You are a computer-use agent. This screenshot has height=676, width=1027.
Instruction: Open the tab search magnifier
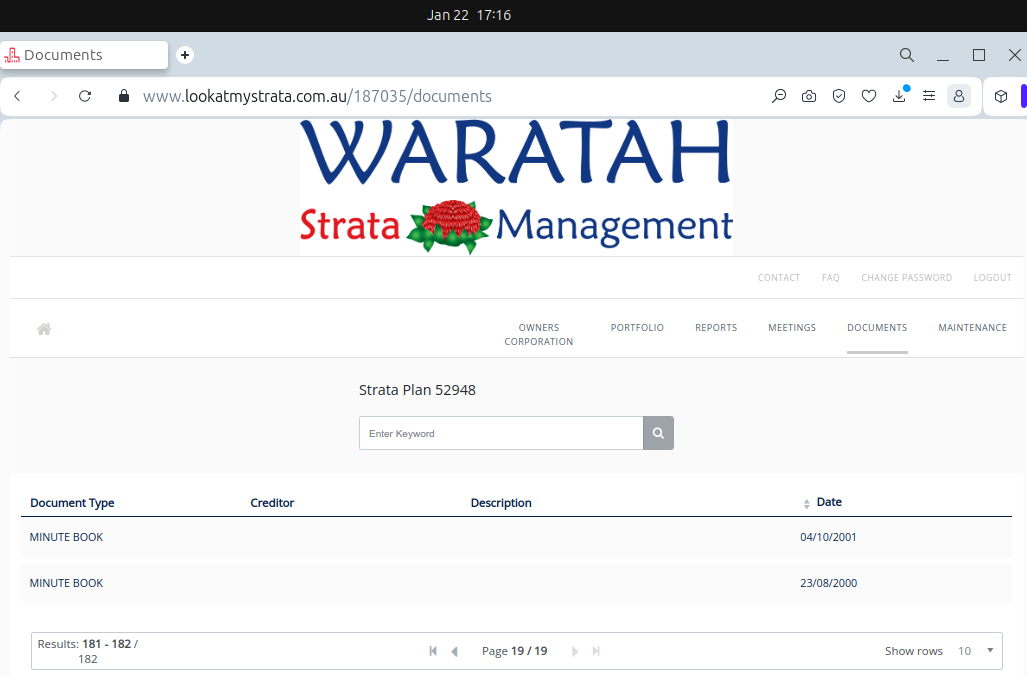pyautogui.click(x=906, y=55)
